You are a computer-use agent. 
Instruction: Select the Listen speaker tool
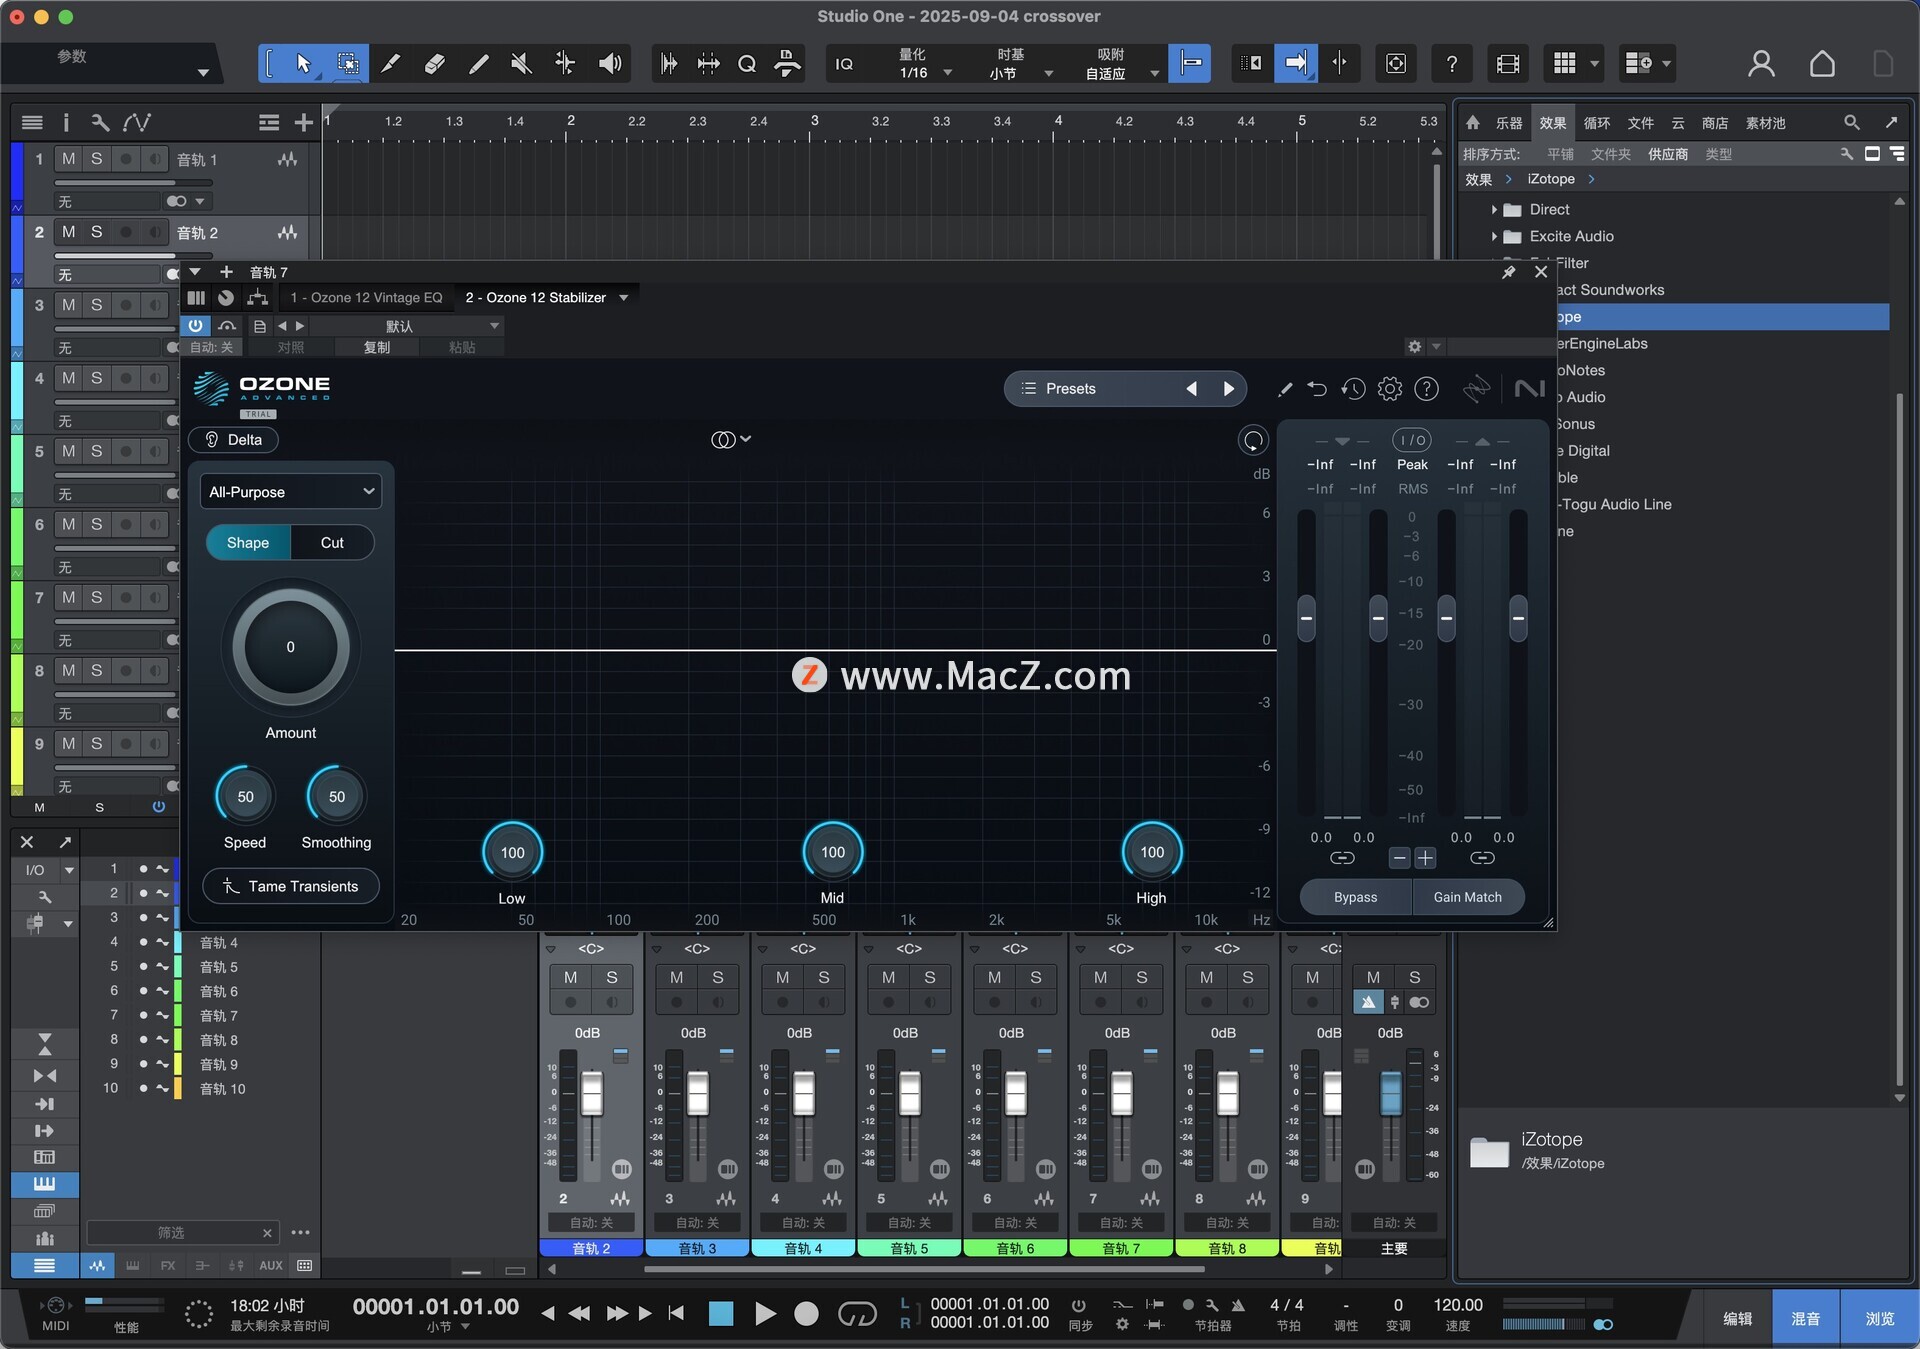click(x=609, y=64)
